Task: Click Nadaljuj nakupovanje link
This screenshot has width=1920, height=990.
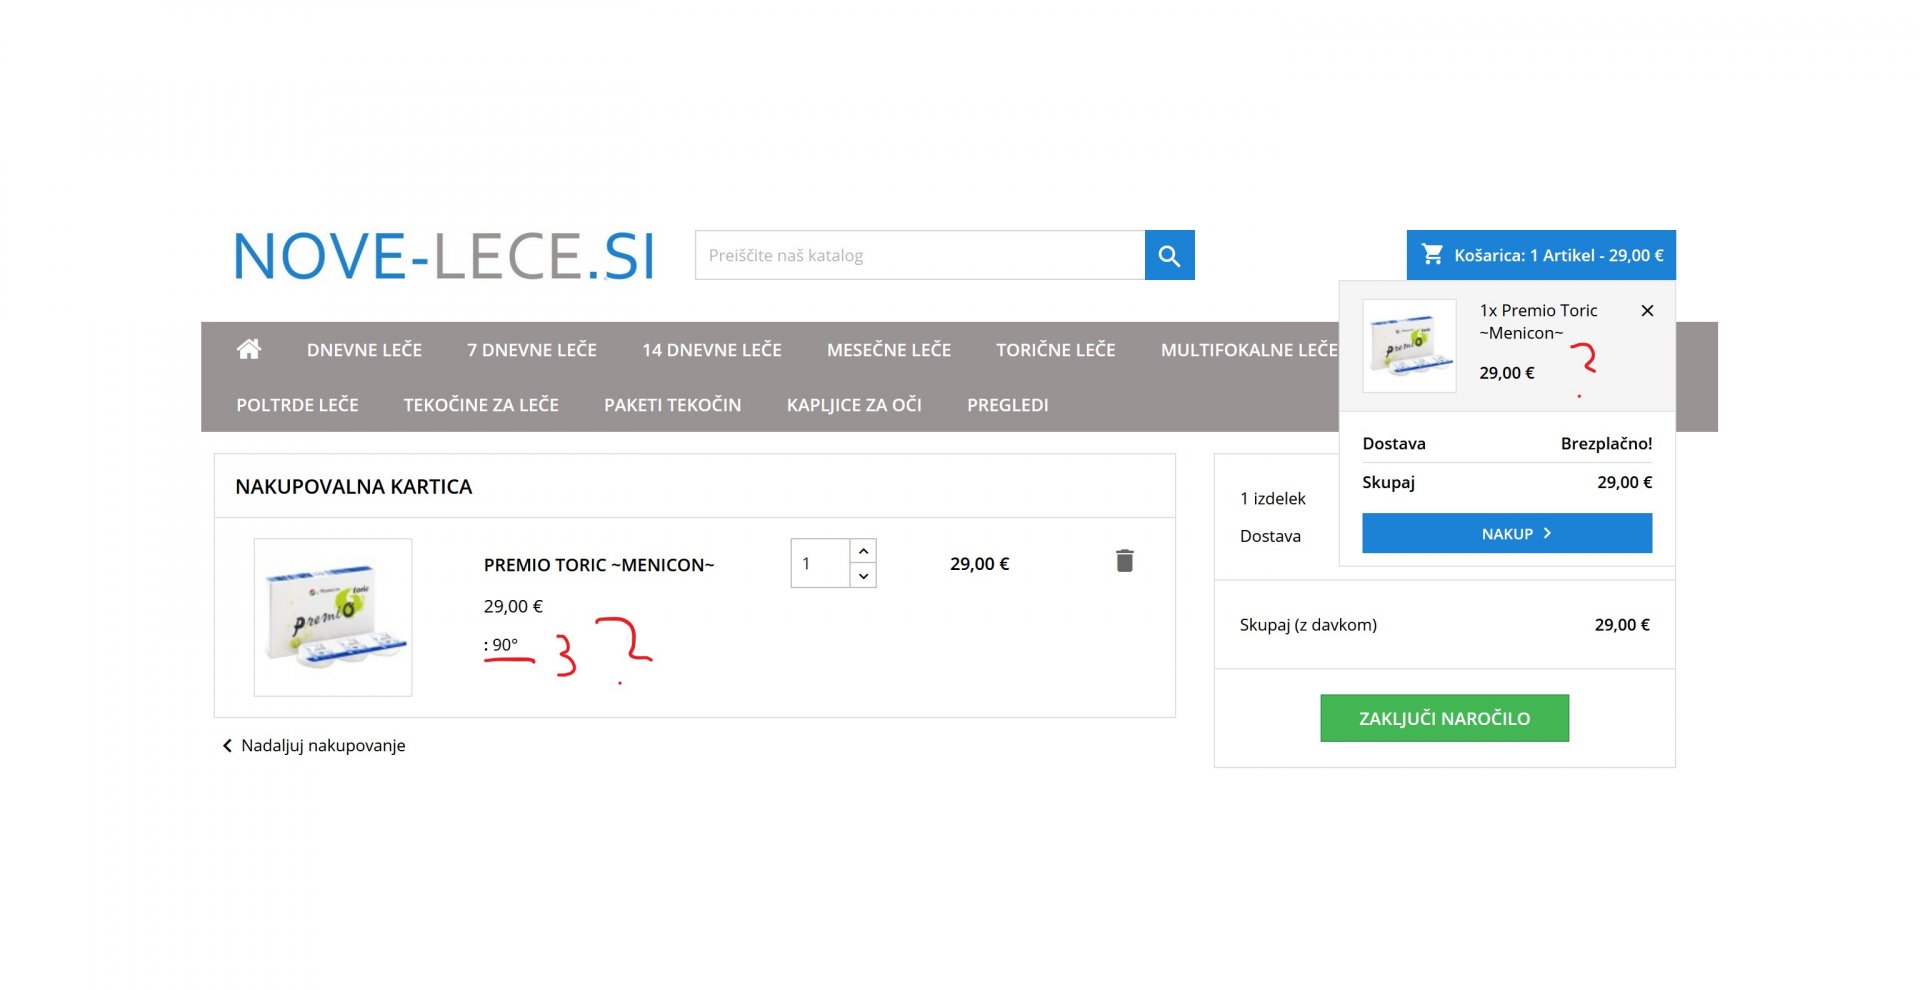Action: pyautogui.click(x=314, y=746)
